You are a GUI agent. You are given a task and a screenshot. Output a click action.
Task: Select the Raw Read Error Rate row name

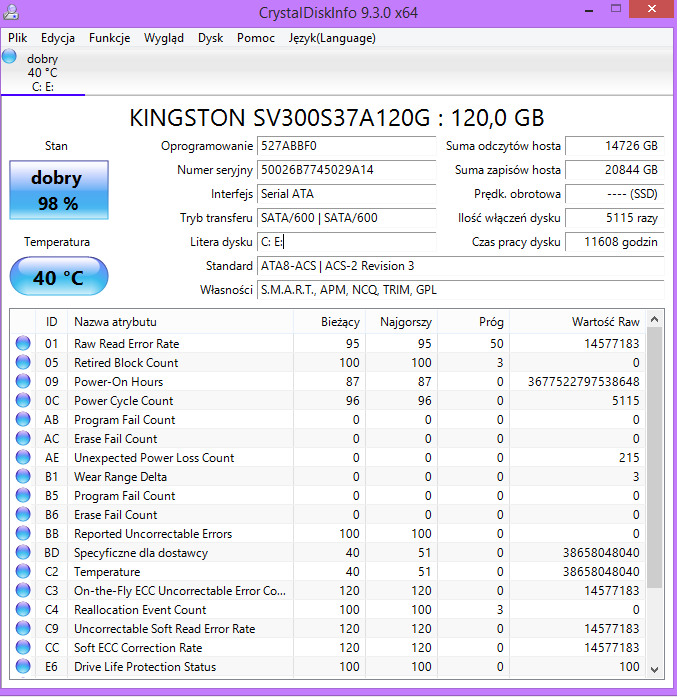127,344
